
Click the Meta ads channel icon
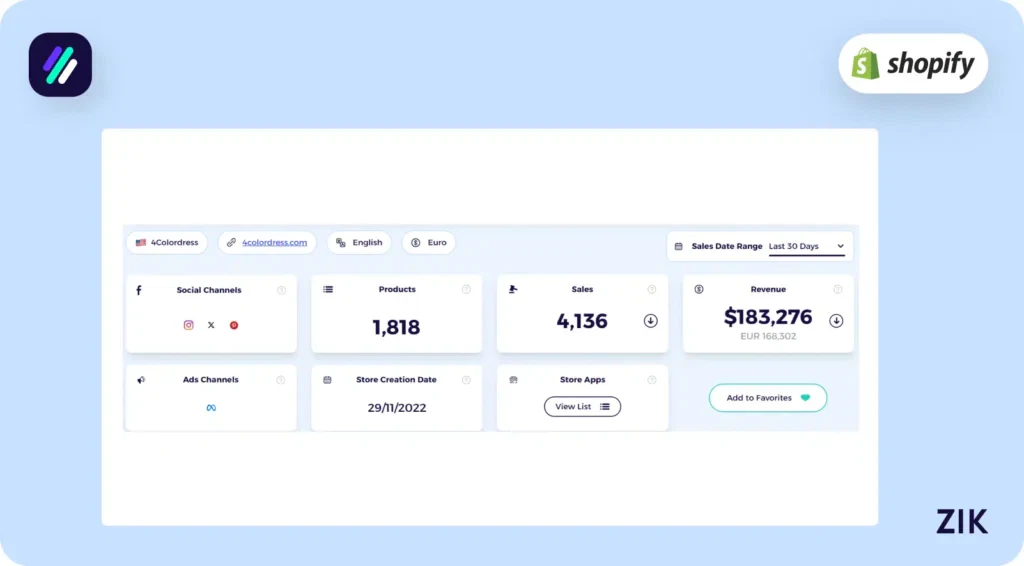click(x=211, y=408)
